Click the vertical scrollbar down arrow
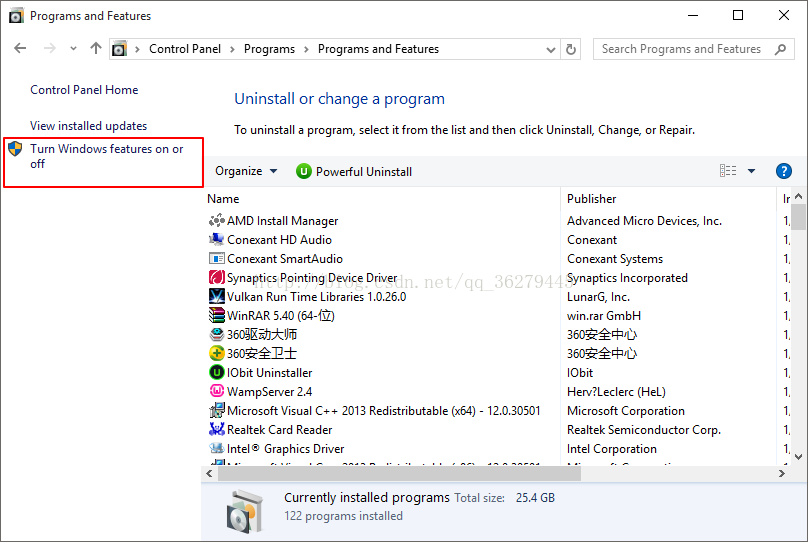Image resolution: width=808 pixels, height=542 pixels. point(798,456)
